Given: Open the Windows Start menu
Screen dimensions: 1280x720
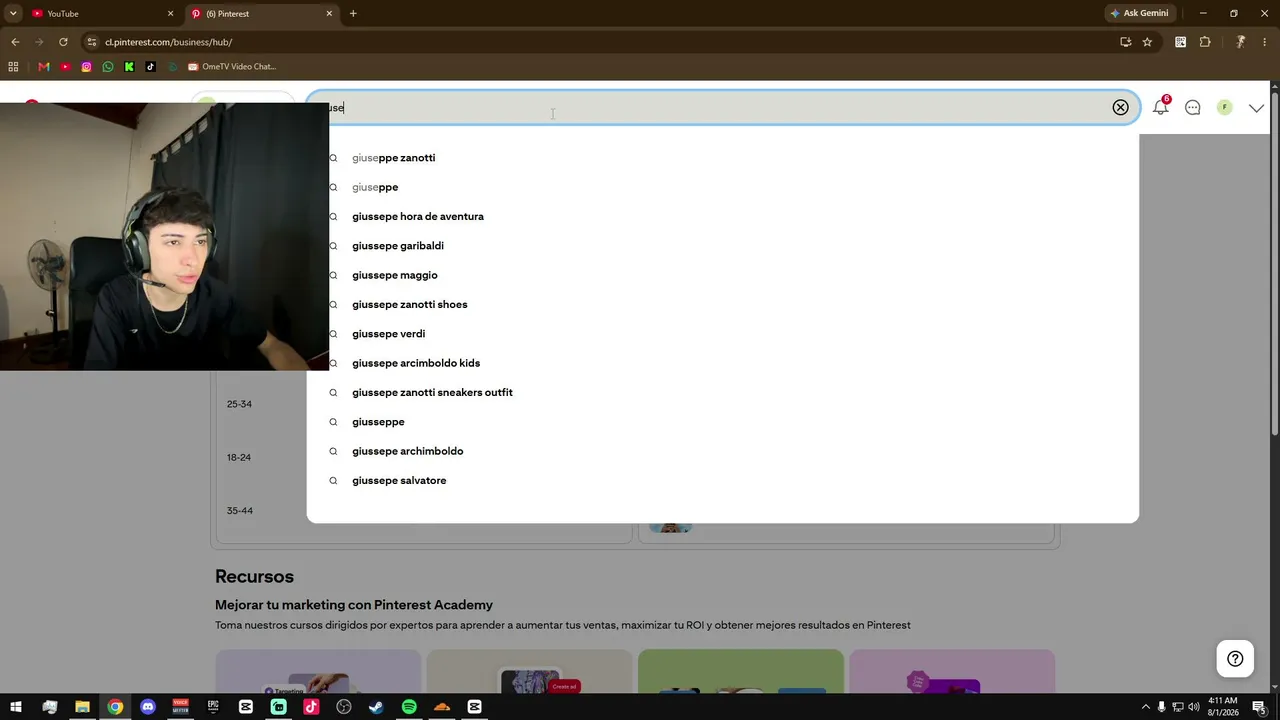Looking at the screenshot, I should click(16, 707).
